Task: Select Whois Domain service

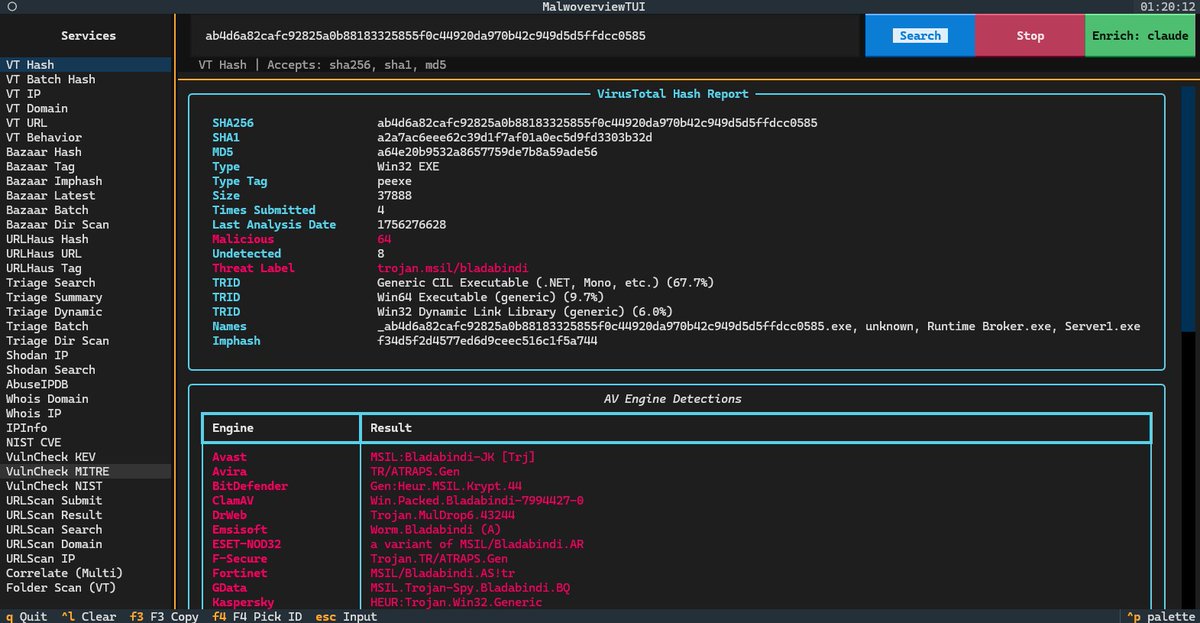Action: pos(87,398)
